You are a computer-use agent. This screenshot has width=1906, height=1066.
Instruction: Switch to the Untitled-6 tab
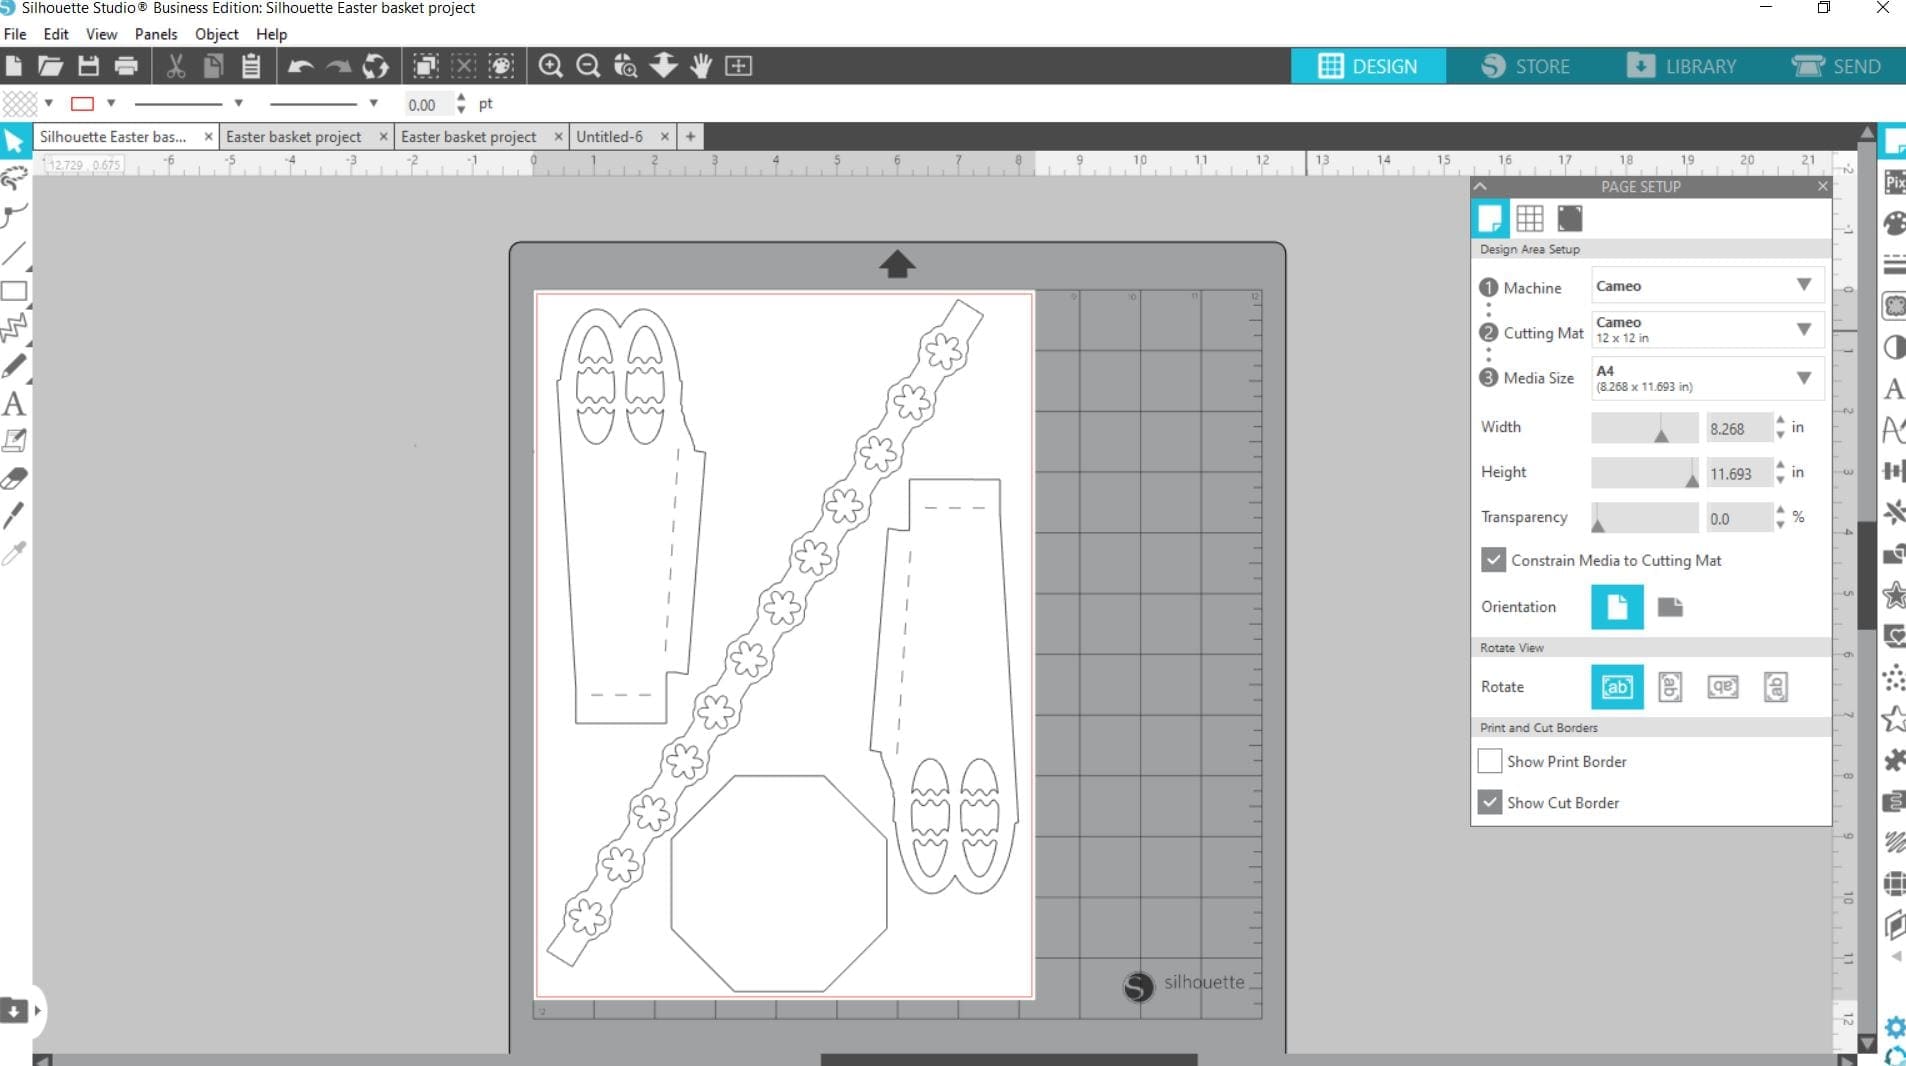[609, 137]
